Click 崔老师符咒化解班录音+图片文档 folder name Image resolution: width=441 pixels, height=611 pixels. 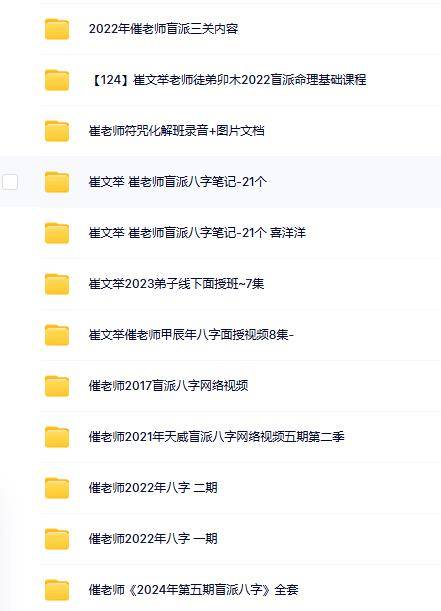pyautogui.click(x=176, y=131)
